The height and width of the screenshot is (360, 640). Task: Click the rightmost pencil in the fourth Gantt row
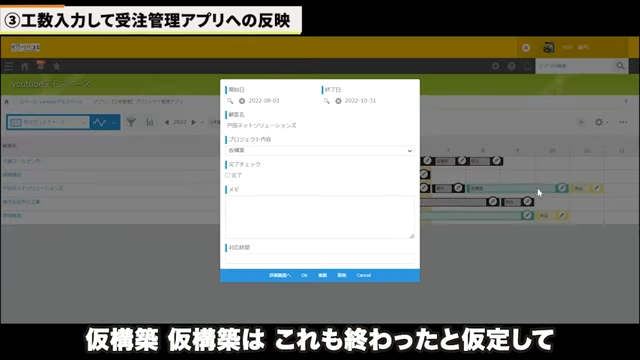[x=528, y=201]
